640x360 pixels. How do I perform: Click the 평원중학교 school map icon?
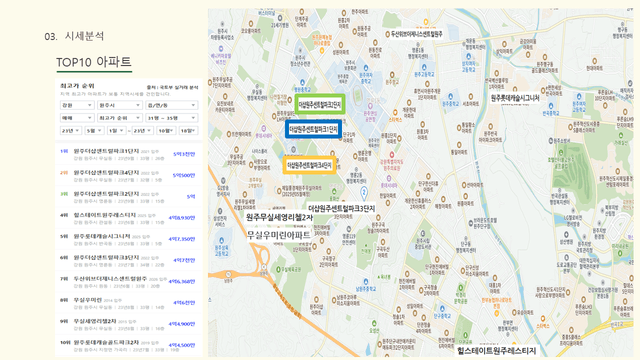pyautogui.click(x=302, y=83)
